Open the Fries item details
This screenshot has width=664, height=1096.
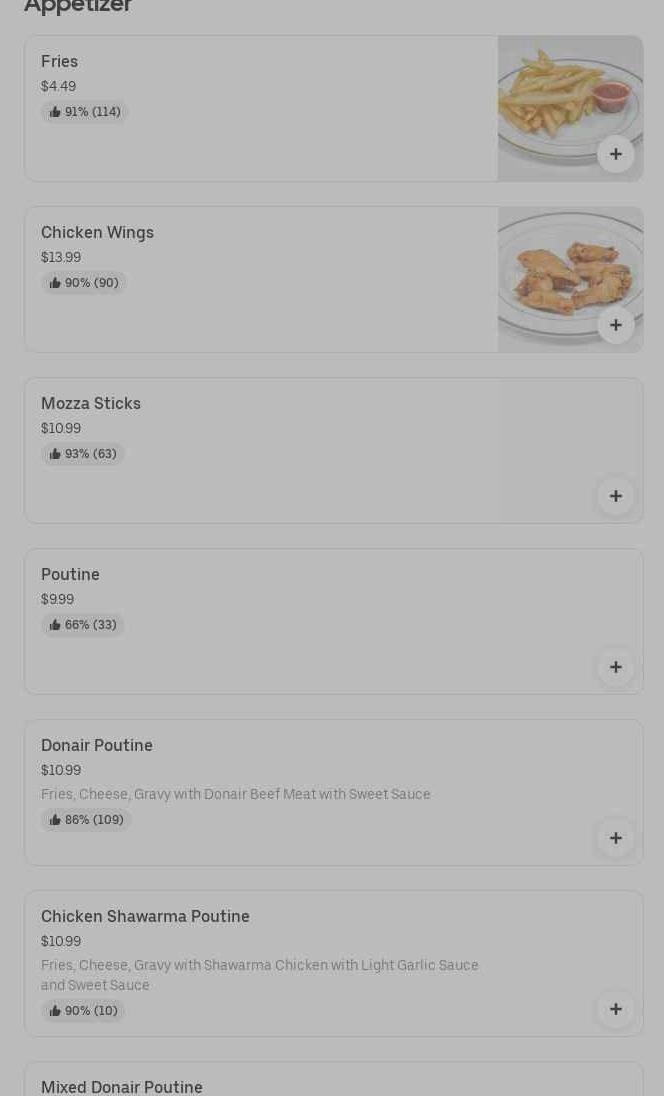(59, 62)
